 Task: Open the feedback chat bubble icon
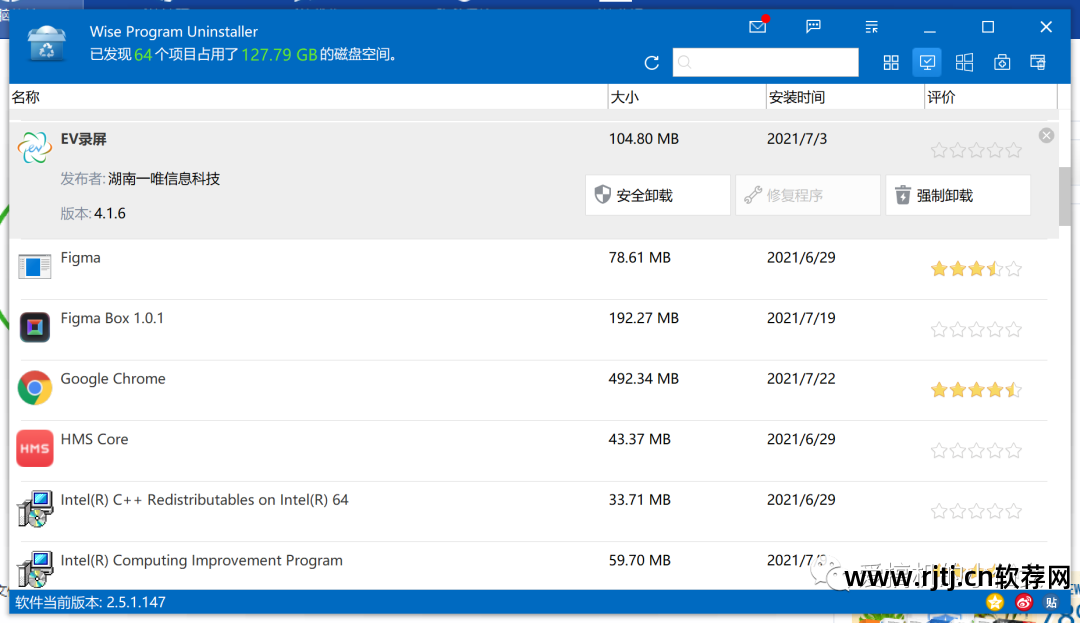[x=814, y=27]
